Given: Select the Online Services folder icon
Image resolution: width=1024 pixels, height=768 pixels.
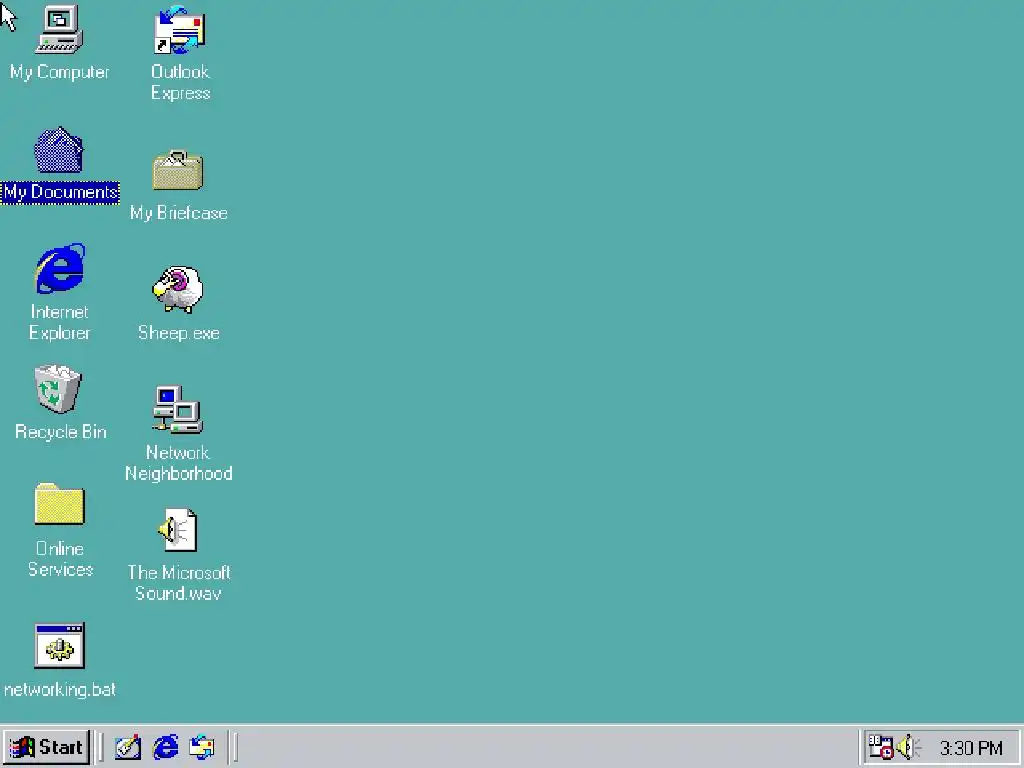Looking at the screenshot, I should (59, 504).
